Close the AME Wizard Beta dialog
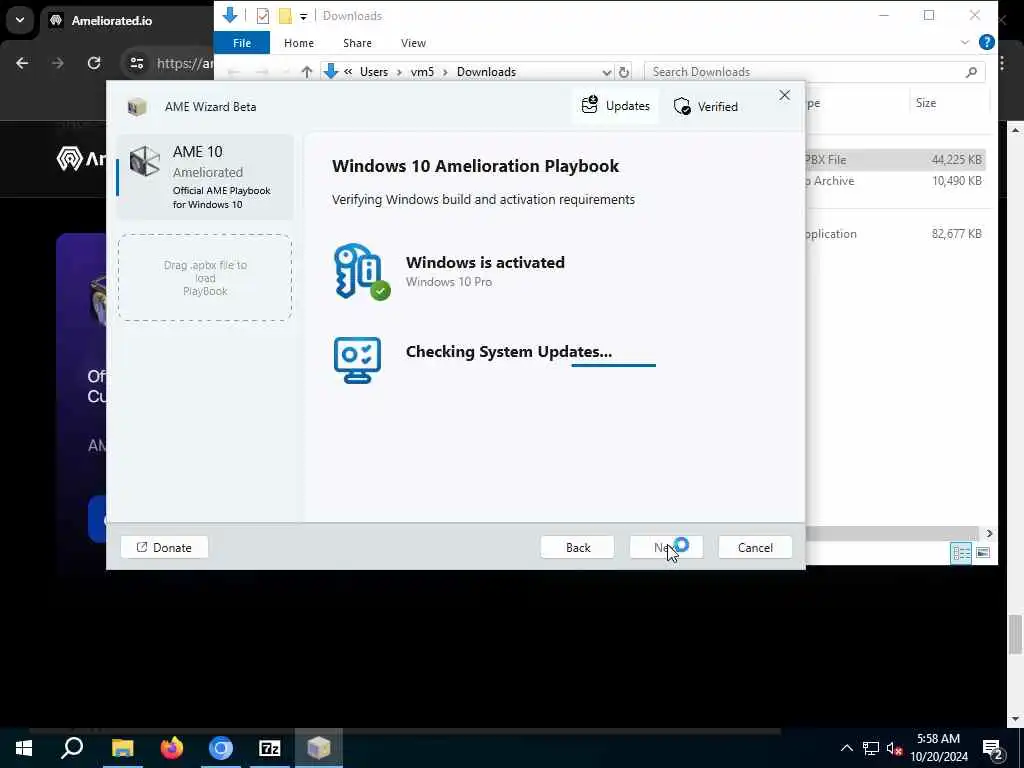The height and width of the screenshot is (768, 1024). pos(784,95)
